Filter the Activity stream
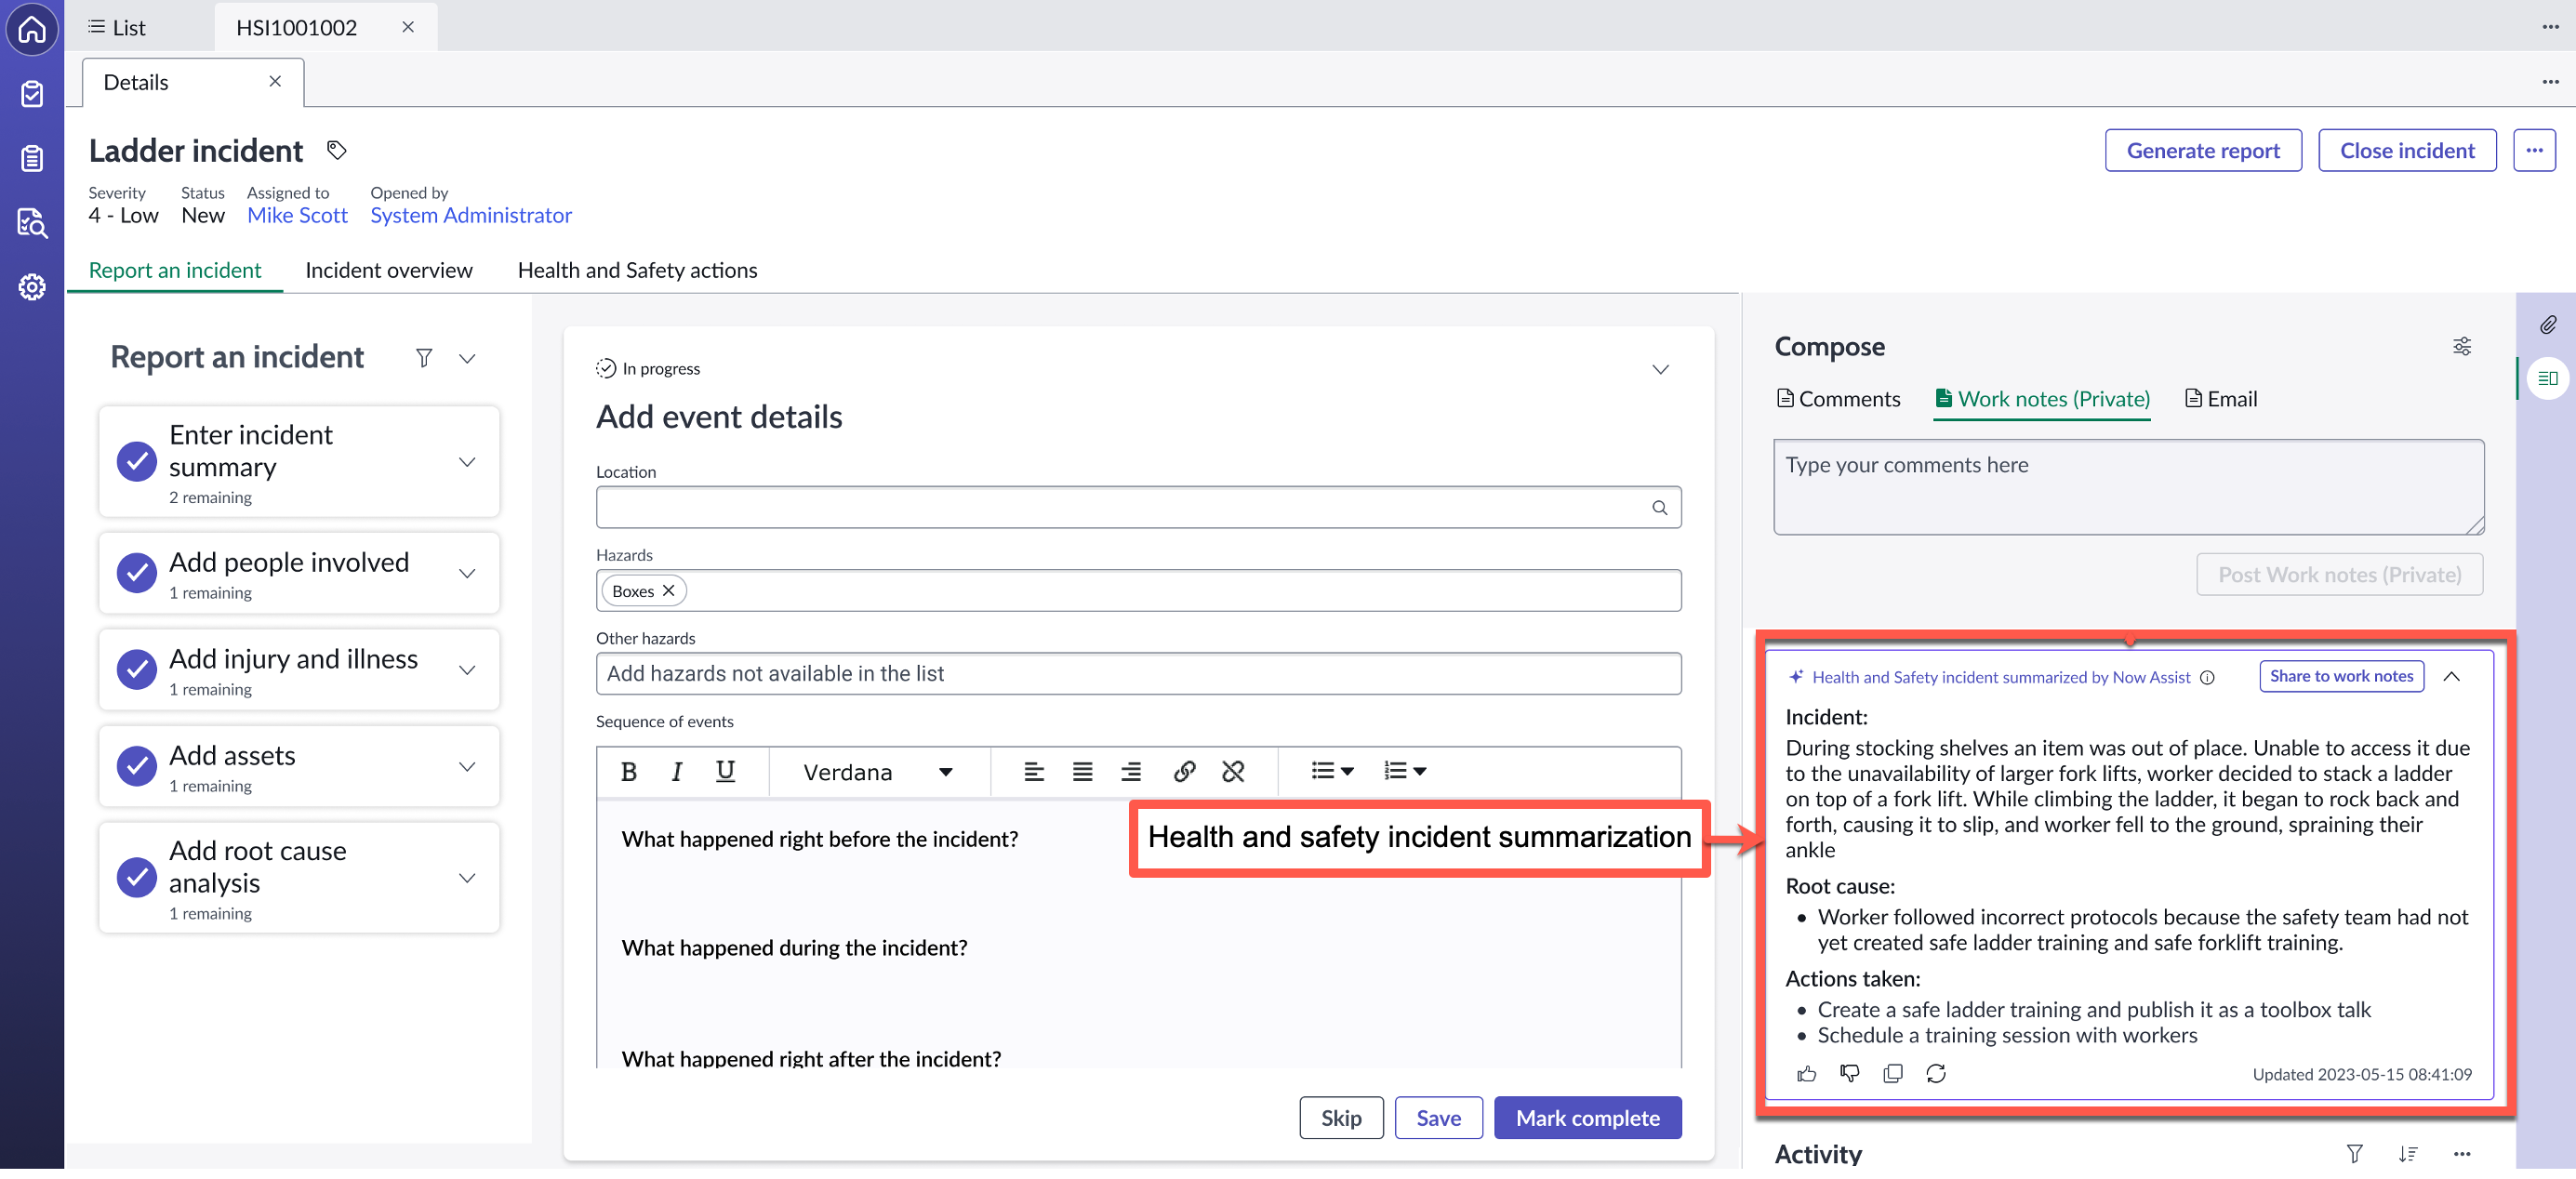2576x1179 pixels. coord(2354,1153)
